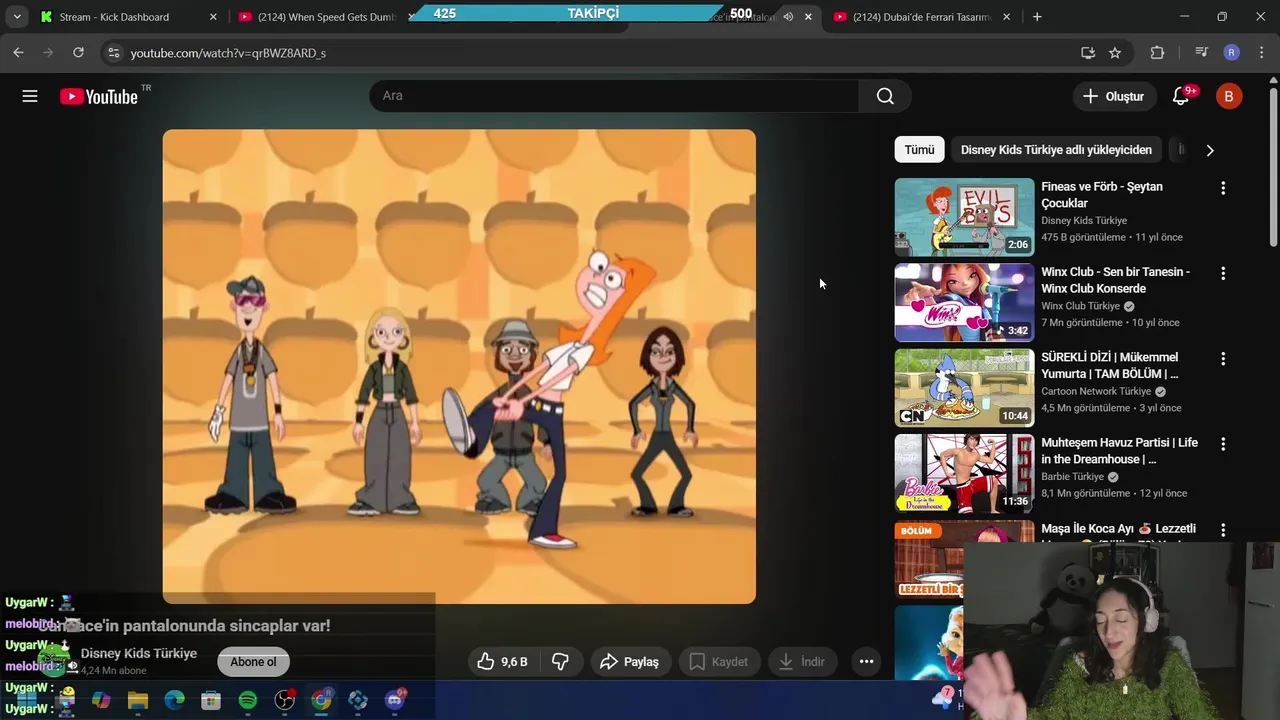Like the video with thumbs up
The width and height of the screenshot is (1280, 720).
(x=502, y=661)
